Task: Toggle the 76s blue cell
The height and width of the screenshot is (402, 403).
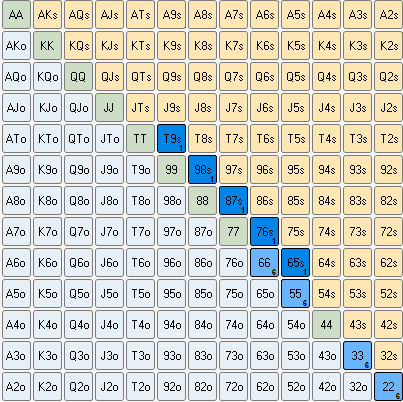Action: (x=264, y=231)
